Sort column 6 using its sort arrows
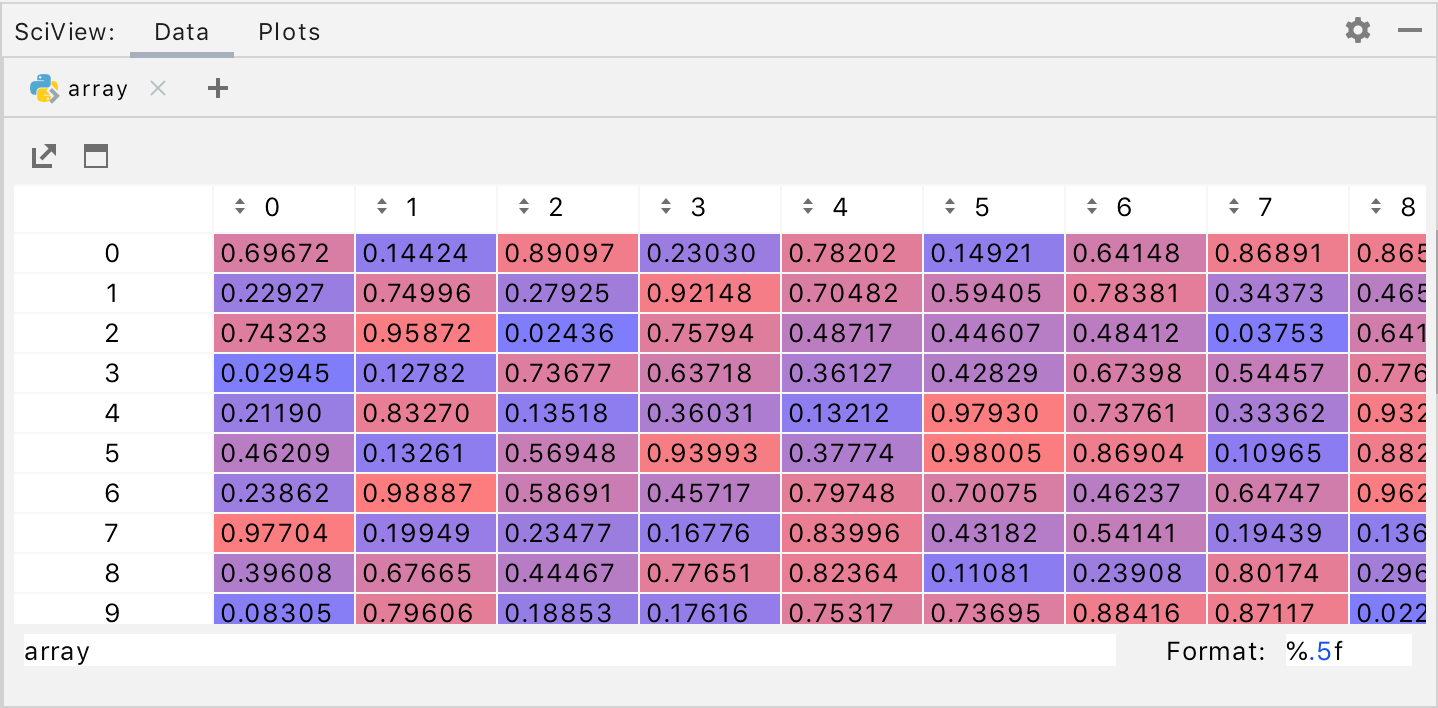 pyautogui.click(x=1091, y=208)
